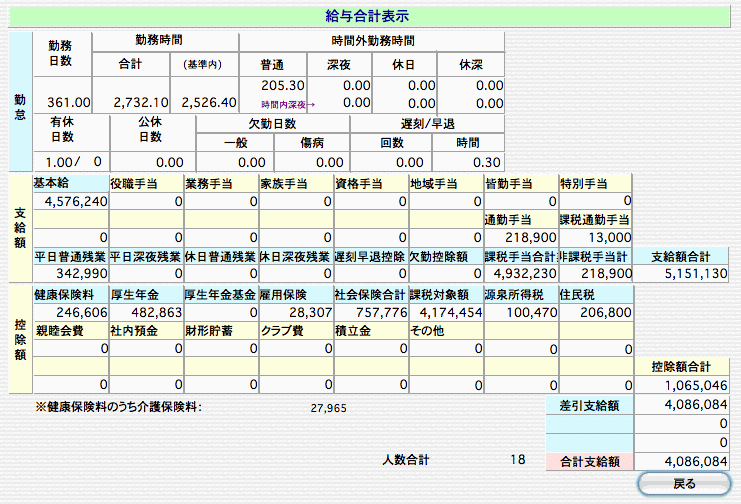Screen dimensions: 741x504
Task: Select the 平日普通残業 amount 342,990
Action: [x=70, y=273]
